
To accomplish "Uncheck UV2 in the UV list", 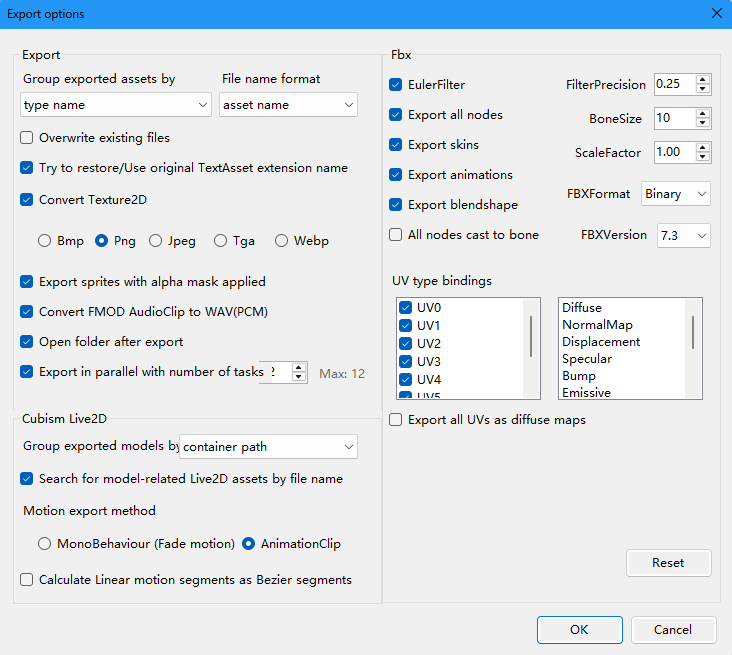I will tap(406, 344).
